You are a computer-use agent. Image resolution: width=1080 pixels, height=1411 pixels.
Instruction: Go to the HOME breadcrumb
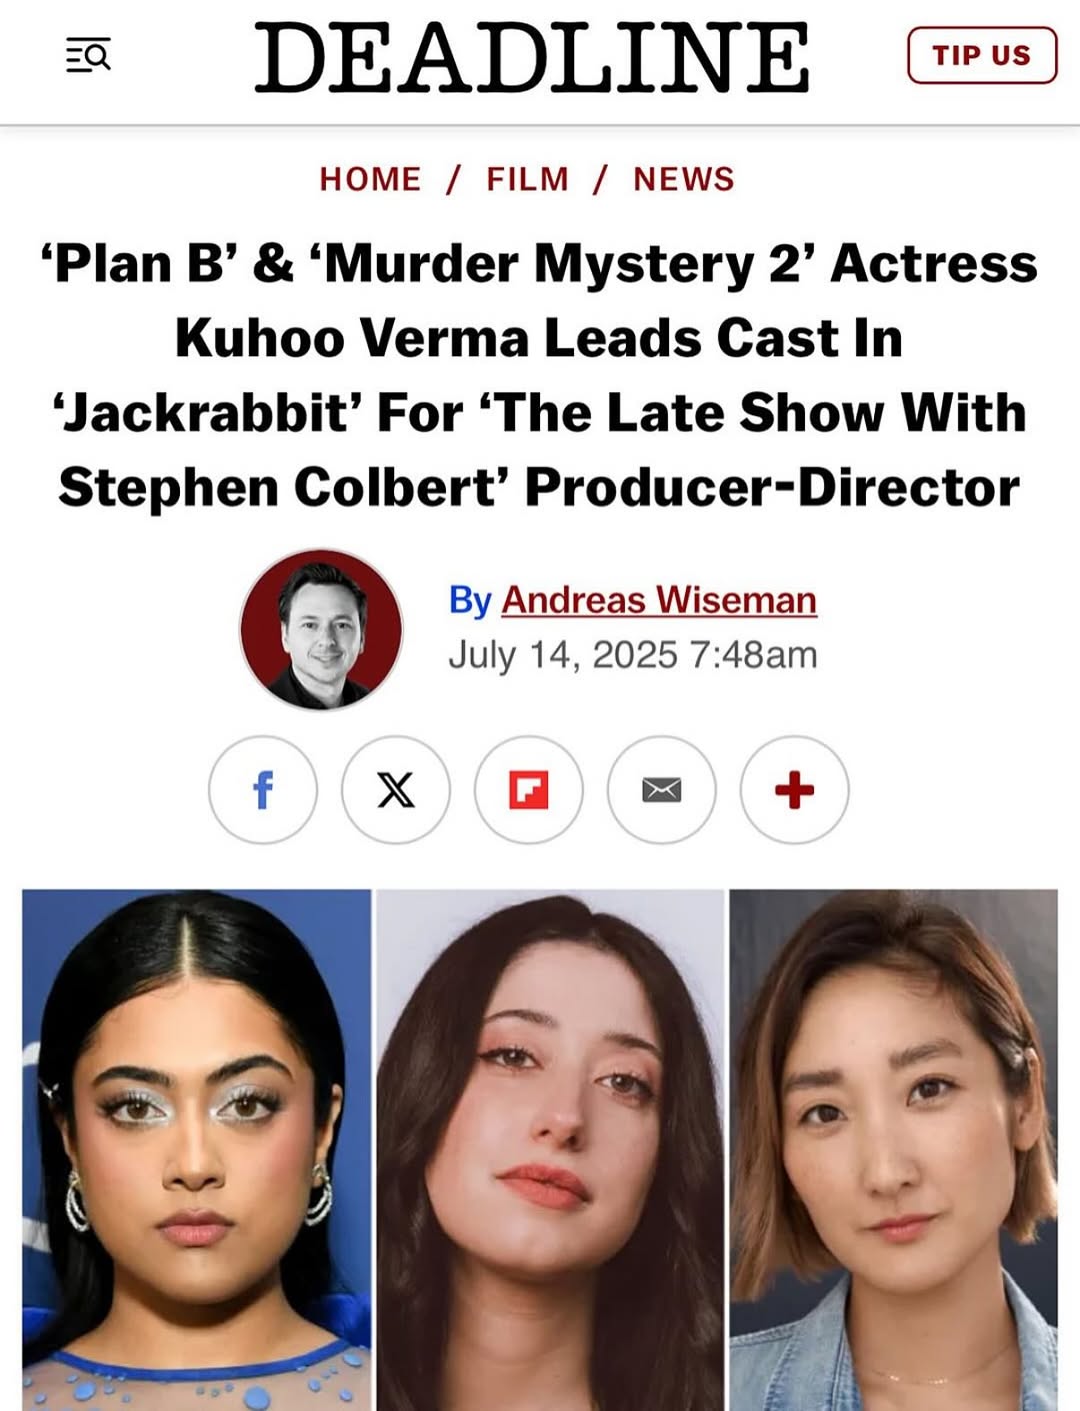[x=371, y=179]
